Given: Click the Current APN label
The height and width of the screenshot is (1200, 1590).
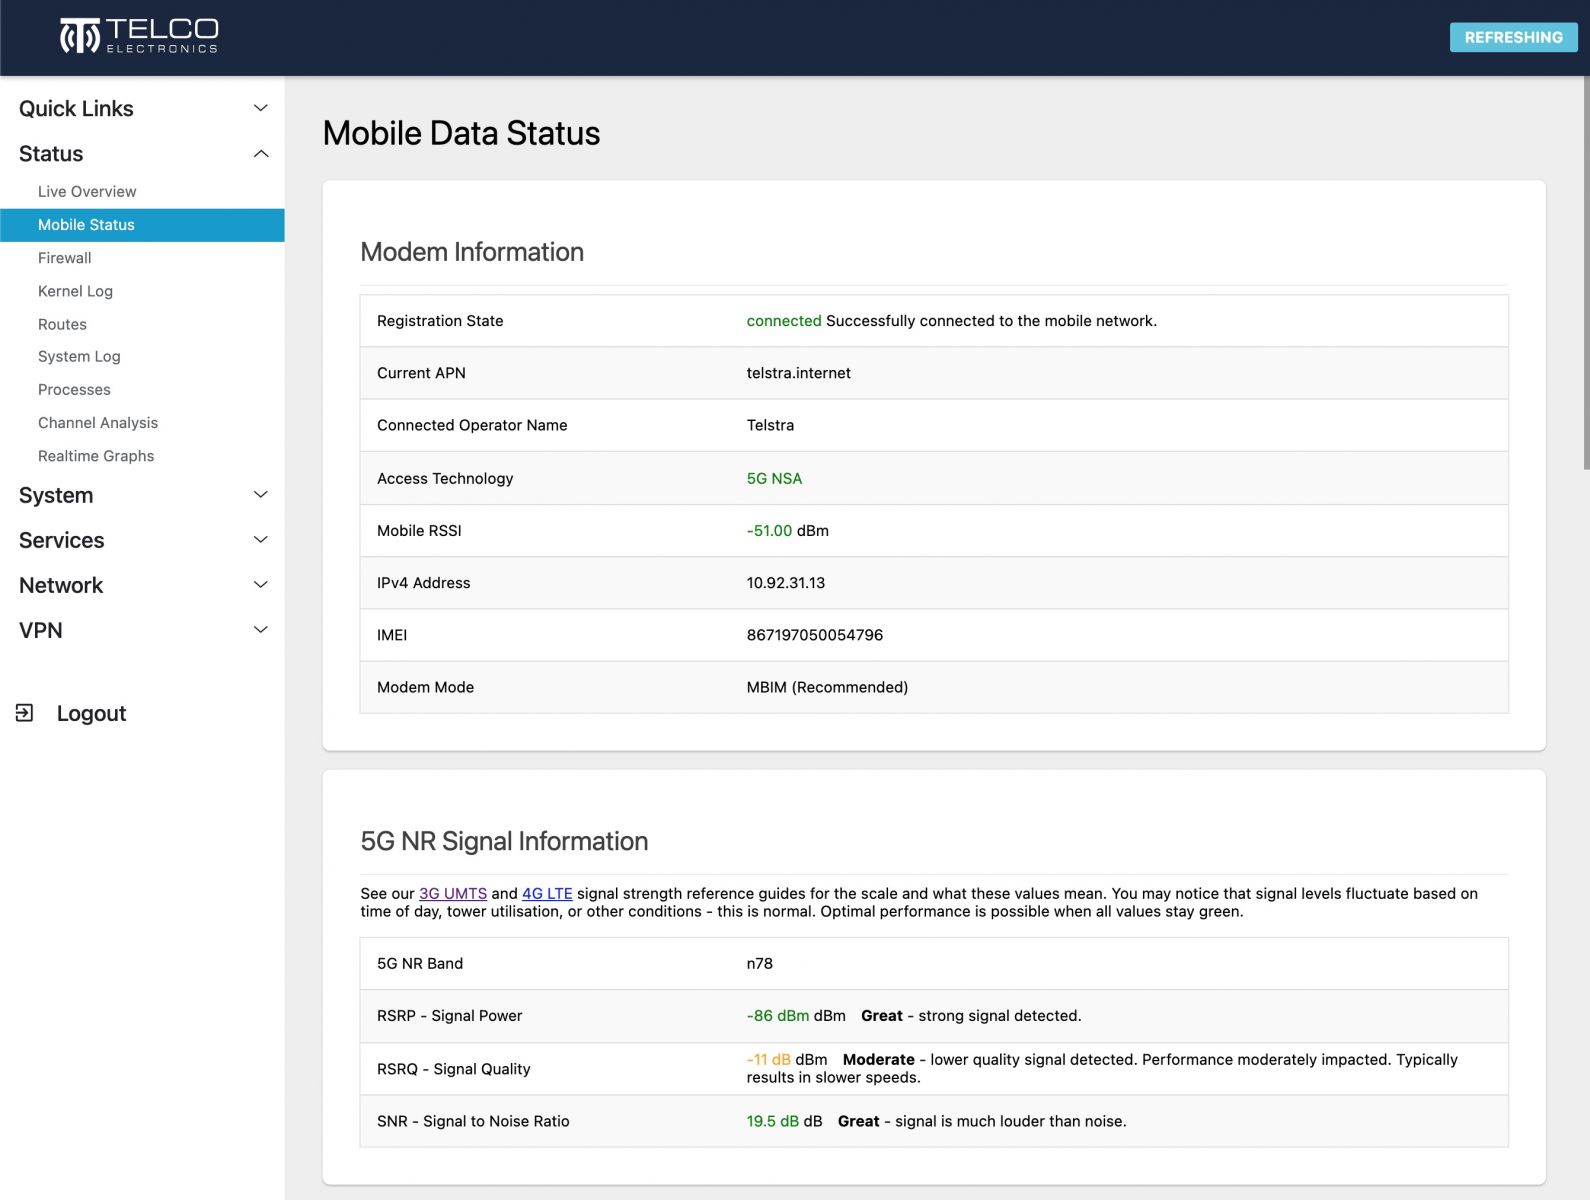Looking at the screenshot, I should click(x=421, y=373).
